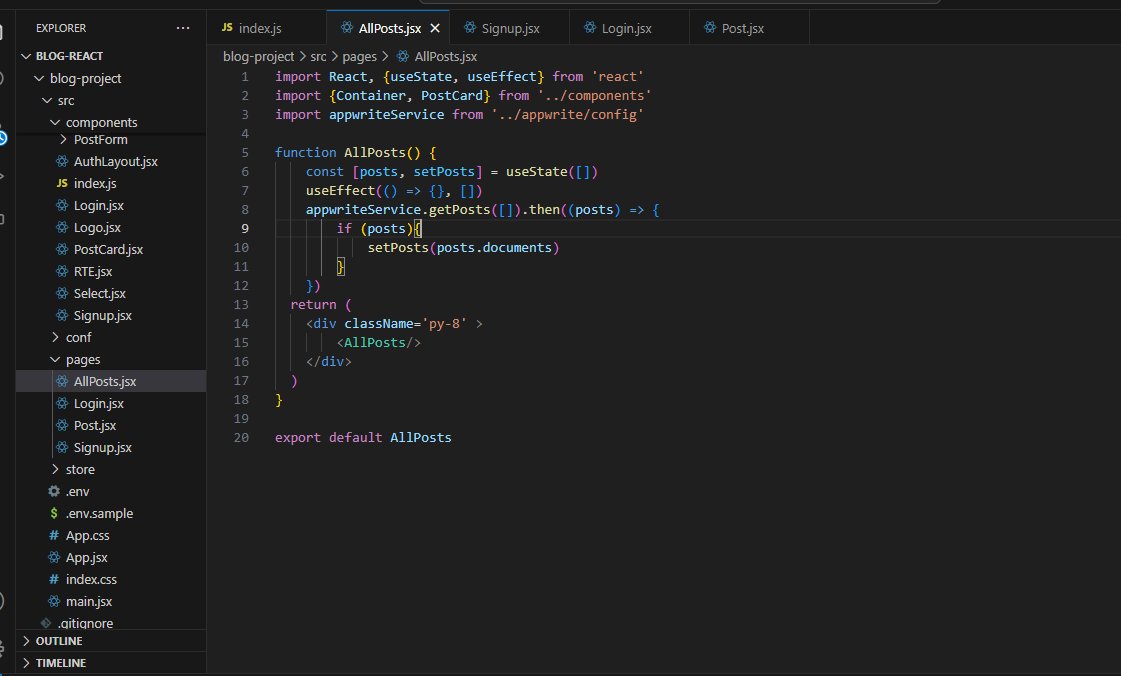Image resolution: width=1121 pixels, height=676 pixels.
Task: Select the active AllPosts.jsx tab
Action: pos(387,28)
